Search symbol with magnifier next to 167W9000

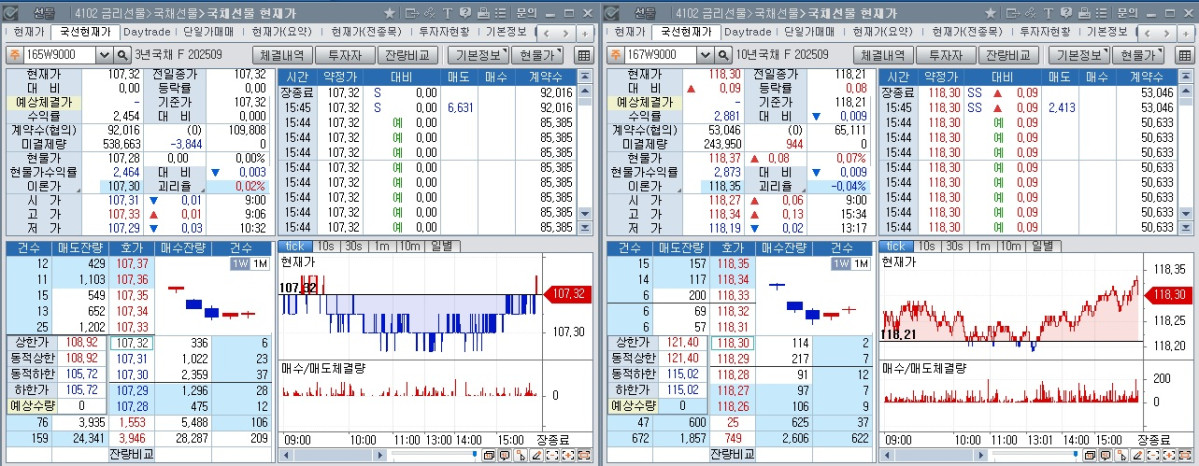(x=723, y=55)
